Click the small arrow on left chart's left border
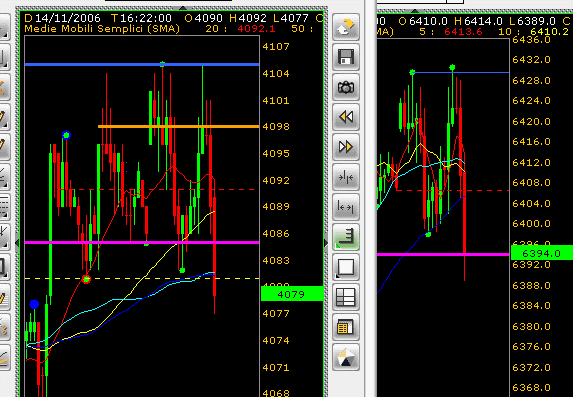The image size is (573, 397). pyautogui.click(x=17, y=242)
